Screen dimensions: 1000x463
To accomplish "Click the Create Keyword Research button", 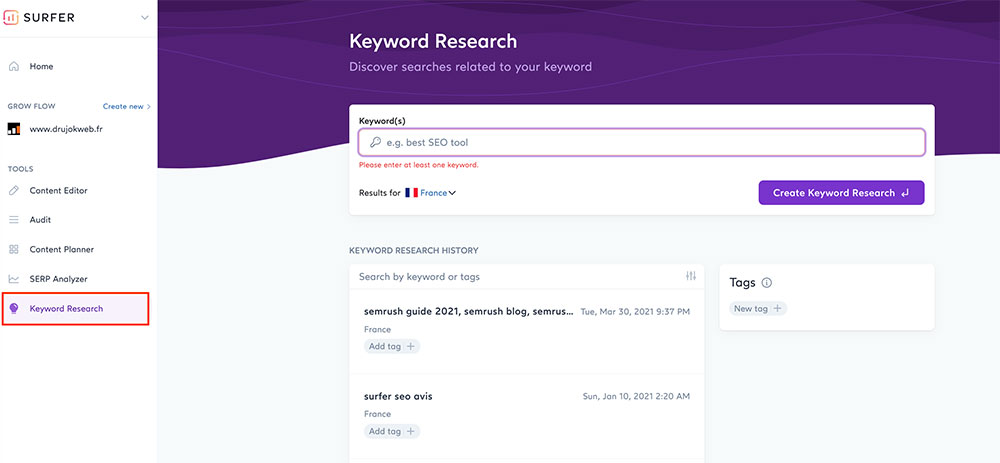I will [841, 193].
